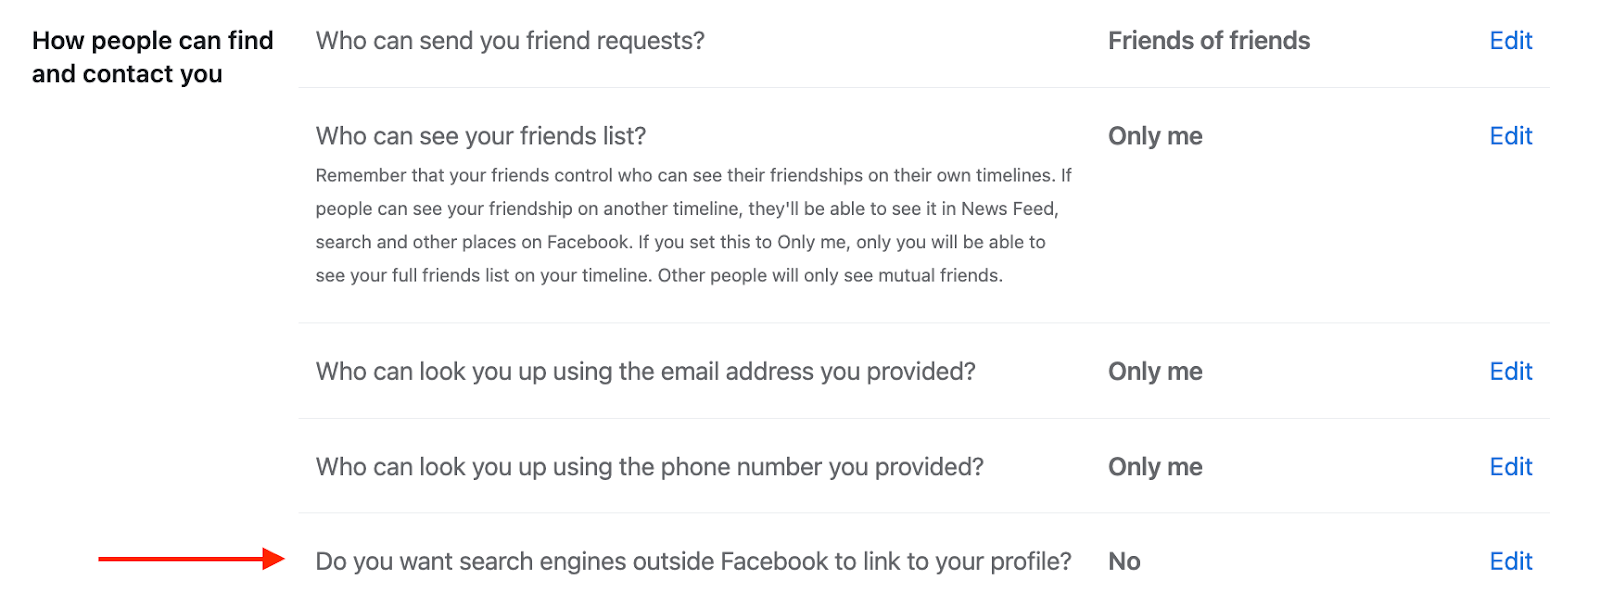Click "Other people will only see mutual friends" sentence
The width and height of the screenshot is (1600, 606).
pos(830,276)
